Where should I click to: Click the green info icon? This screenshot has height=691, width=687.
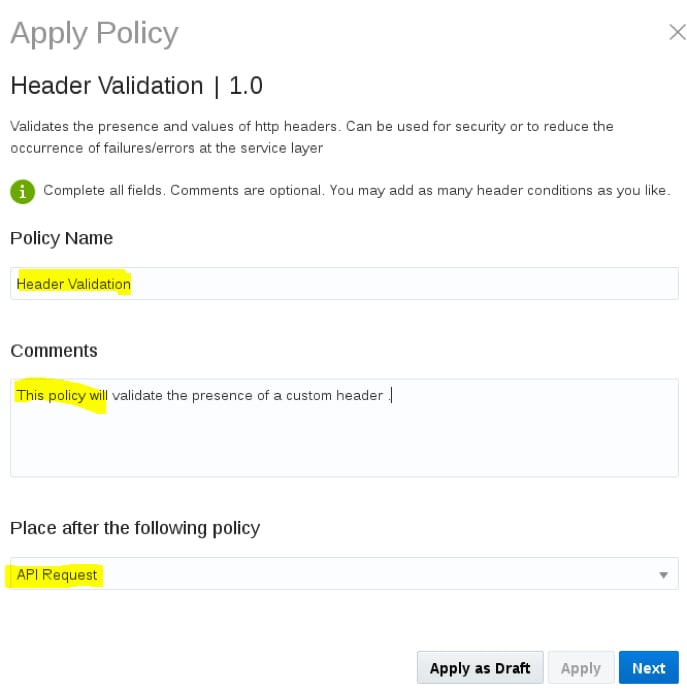click(x=22, y=190)
